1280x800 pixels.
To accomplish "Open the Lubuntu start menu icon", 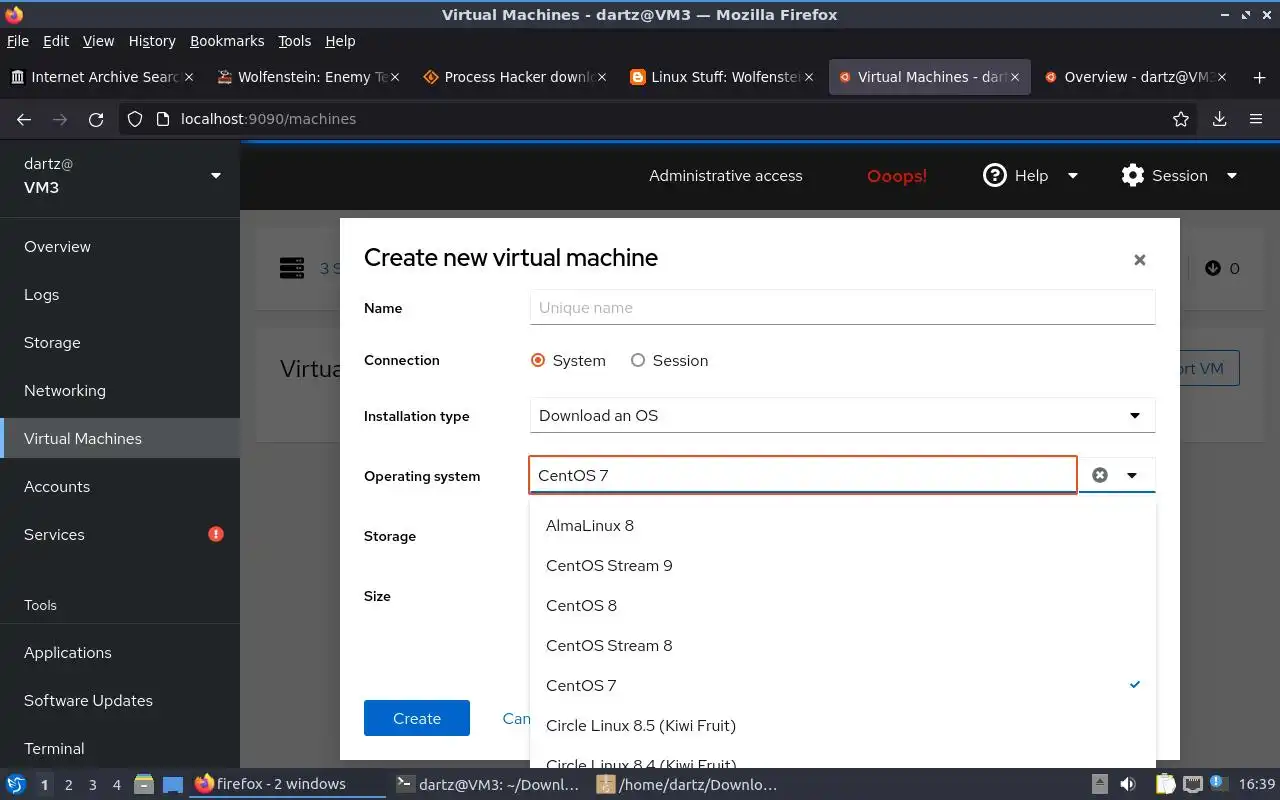I will 16,784.
